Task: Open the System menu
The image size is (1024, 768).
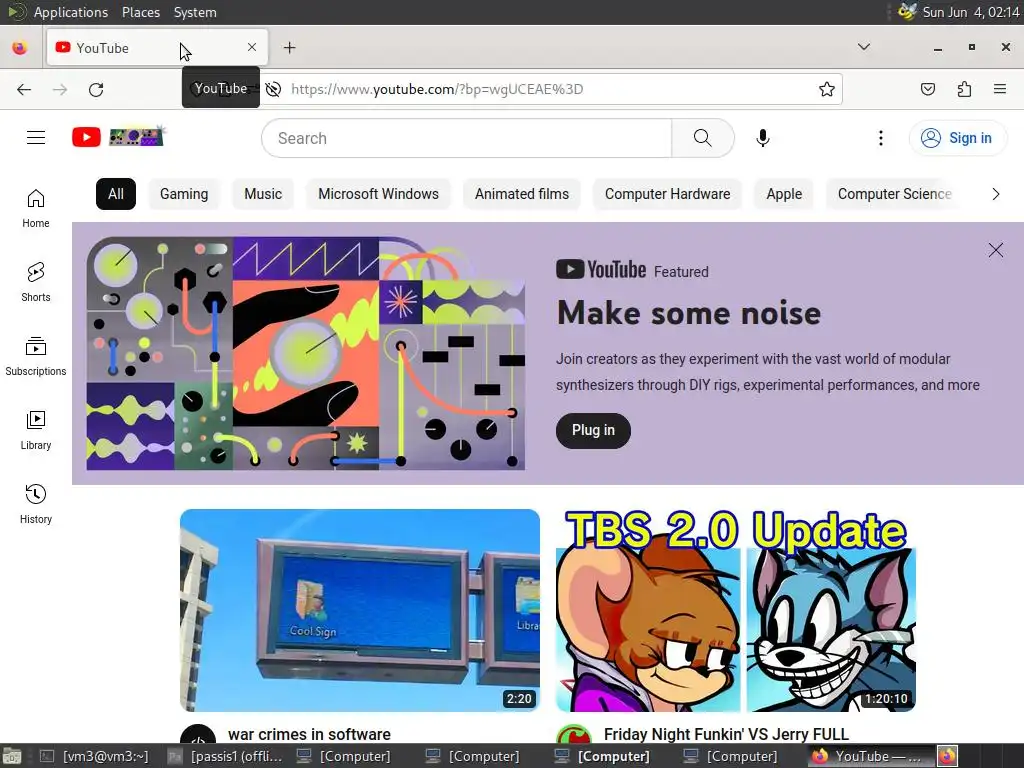Action: pyautogui.click(x=195, y=12)
